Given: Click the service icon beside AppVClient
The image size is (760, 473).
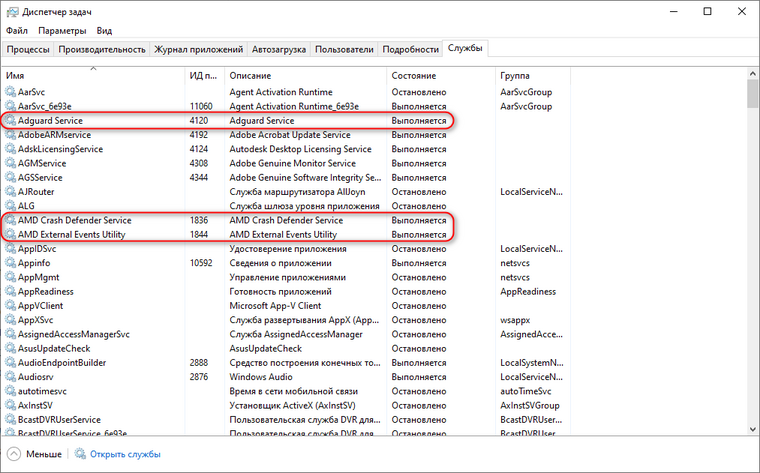Looking at the screenshot, I should pyautogui.click(x=10, y=305).
